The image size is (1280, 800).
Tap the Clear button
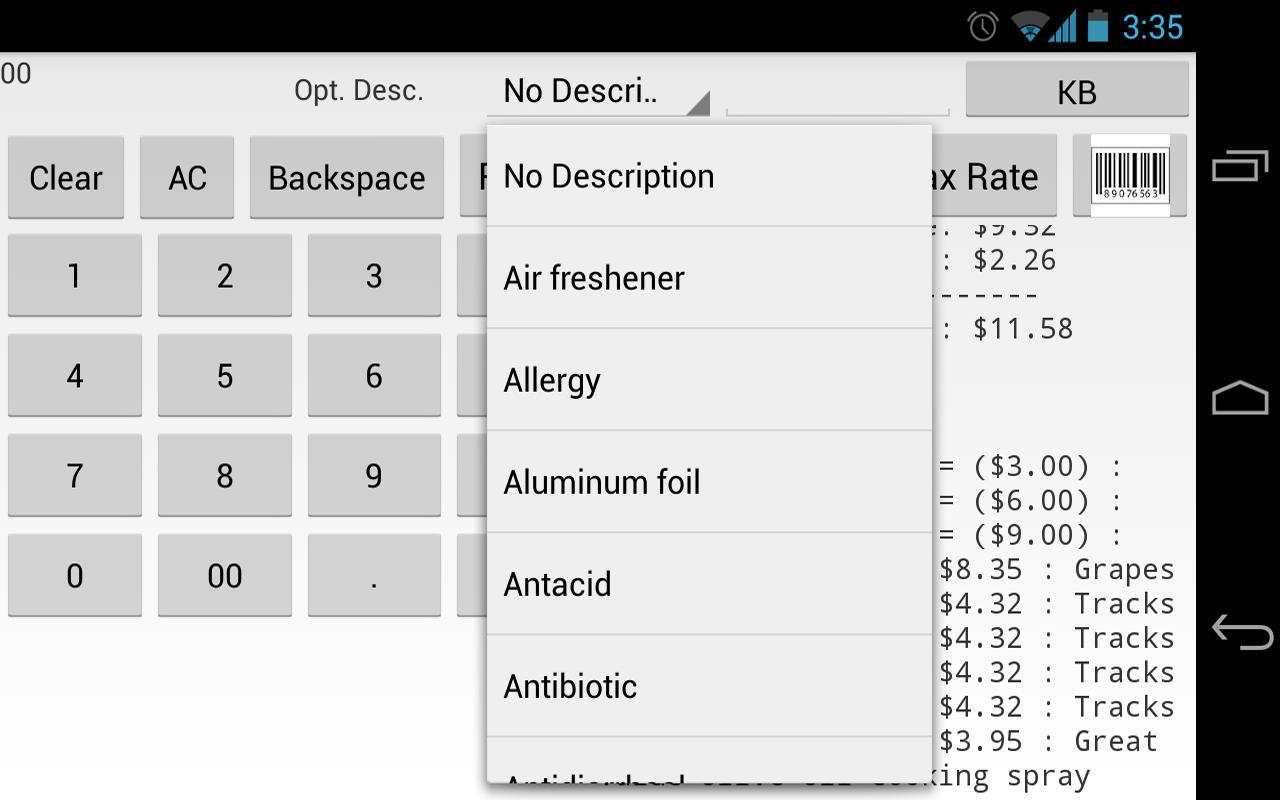pos(66,177)
